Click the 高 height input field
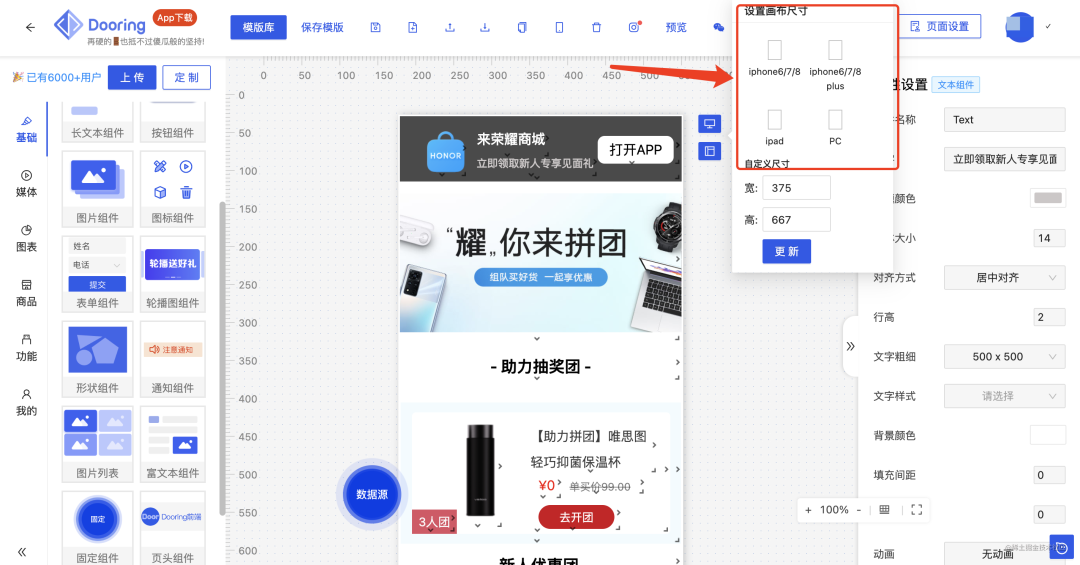The image size is (1080, 565). coord(796,220)
